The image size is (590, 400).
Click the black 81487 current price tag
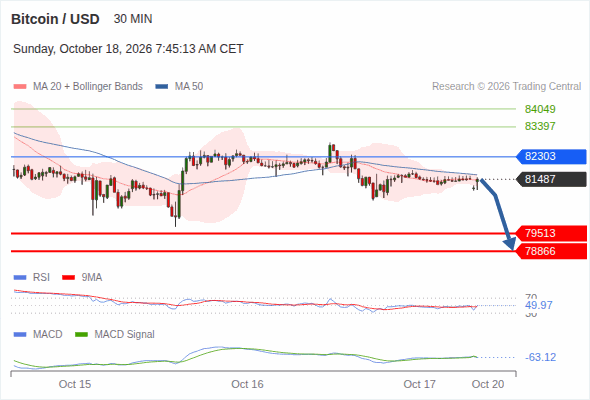551,179
